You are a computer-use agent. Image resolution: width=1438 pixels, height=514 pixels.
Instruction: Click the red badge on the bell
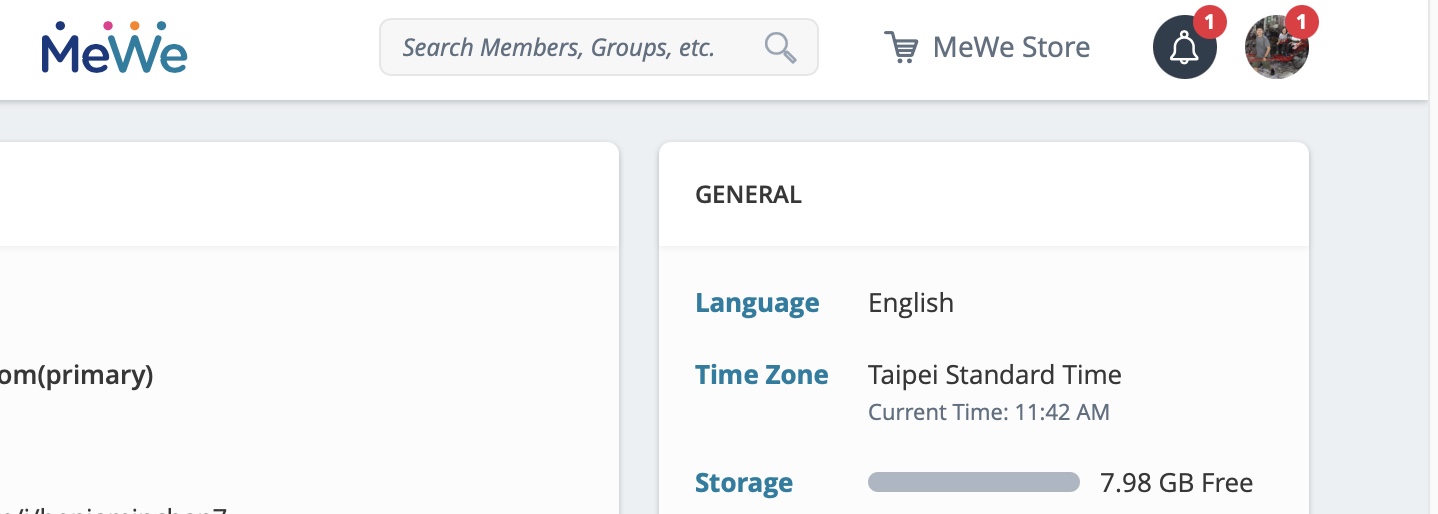point(1209,21)
